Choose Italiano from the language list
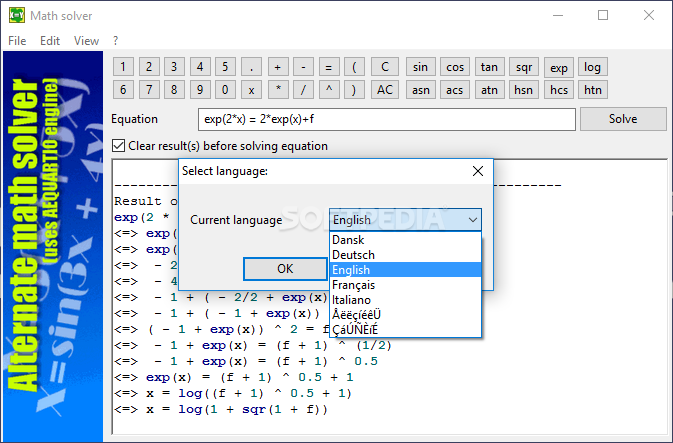Screen dimensions: 673x443 406,300
